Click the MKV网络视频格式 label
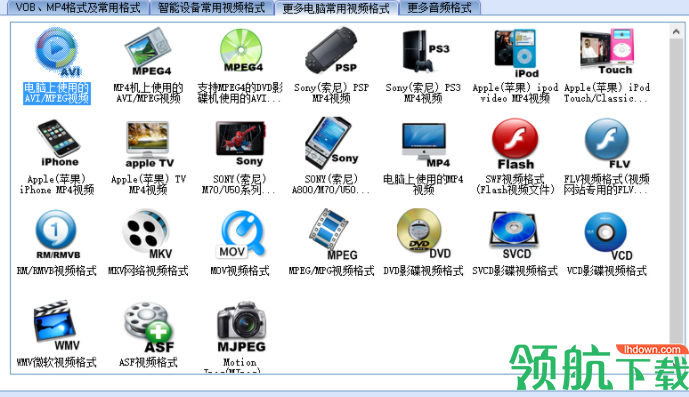Screen dimensions: 689x397 148,271
